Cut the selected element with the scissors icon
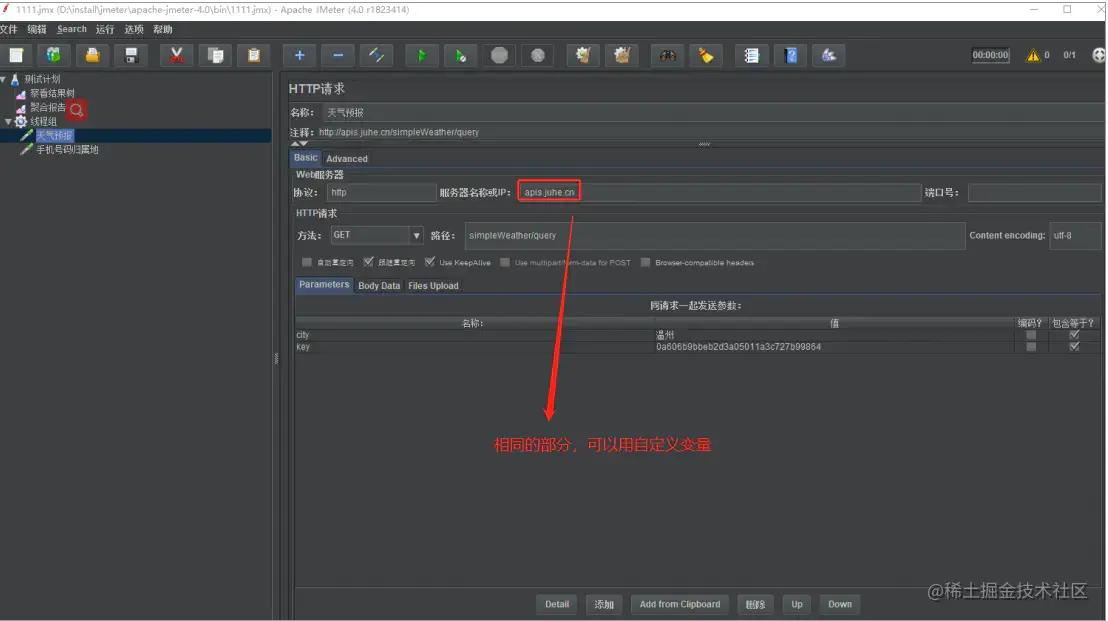Viewport: 1108px width, 621px height. pyautogui.click(x=177, y=55)
